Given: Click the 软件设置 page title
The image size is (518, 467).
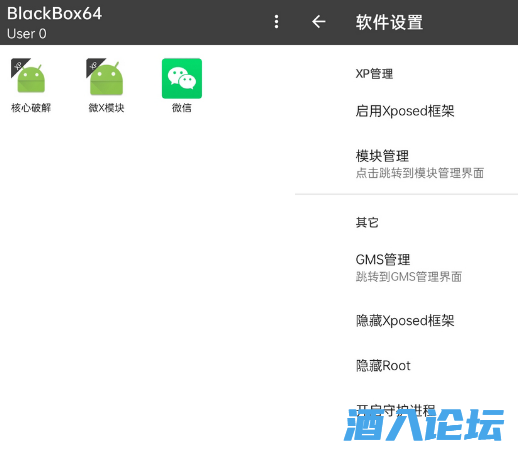Looking at the screenshot, I should coord(389,22).
